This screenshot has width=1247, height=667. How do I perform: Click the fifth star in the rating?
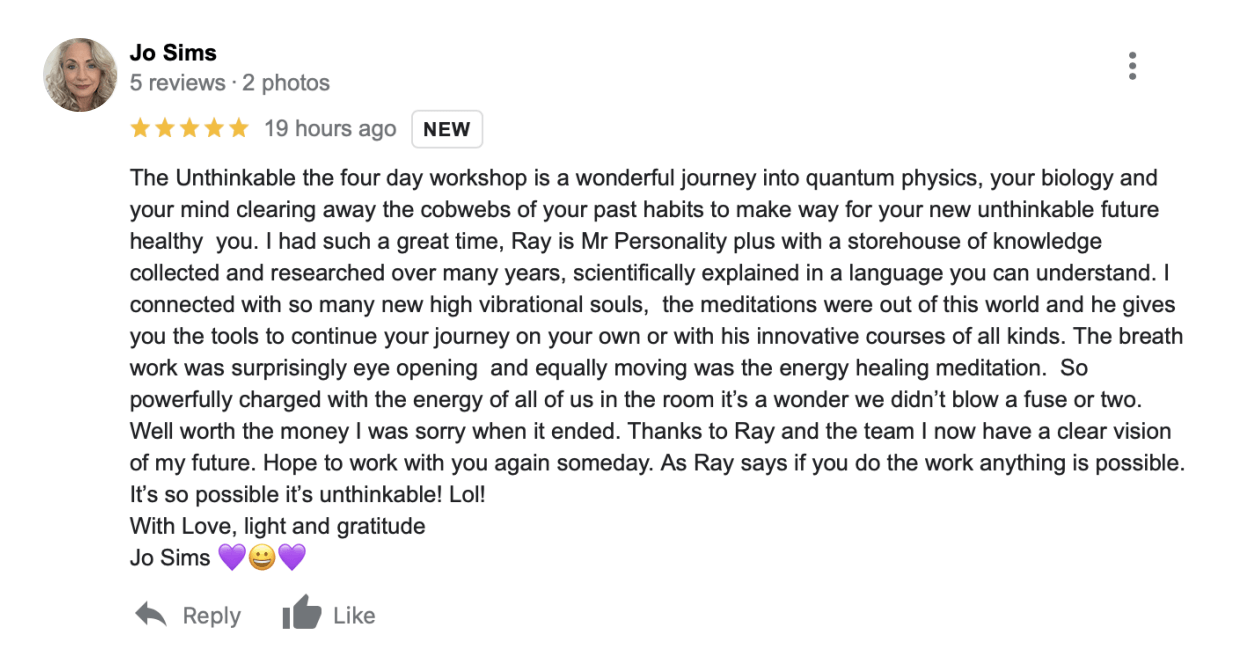point(238,128)
